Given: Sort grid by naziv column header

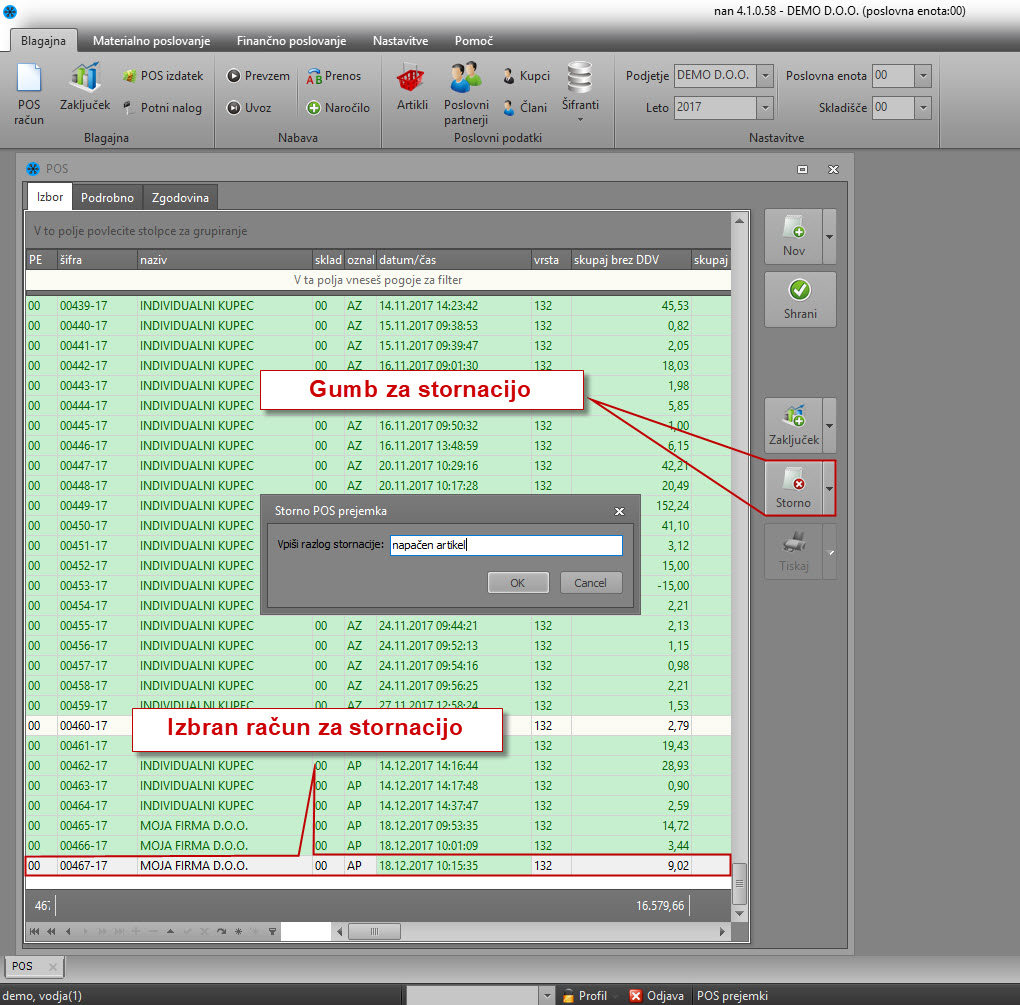Looking at the screenshot, I should pyautogui.click(x=224, y=260).
